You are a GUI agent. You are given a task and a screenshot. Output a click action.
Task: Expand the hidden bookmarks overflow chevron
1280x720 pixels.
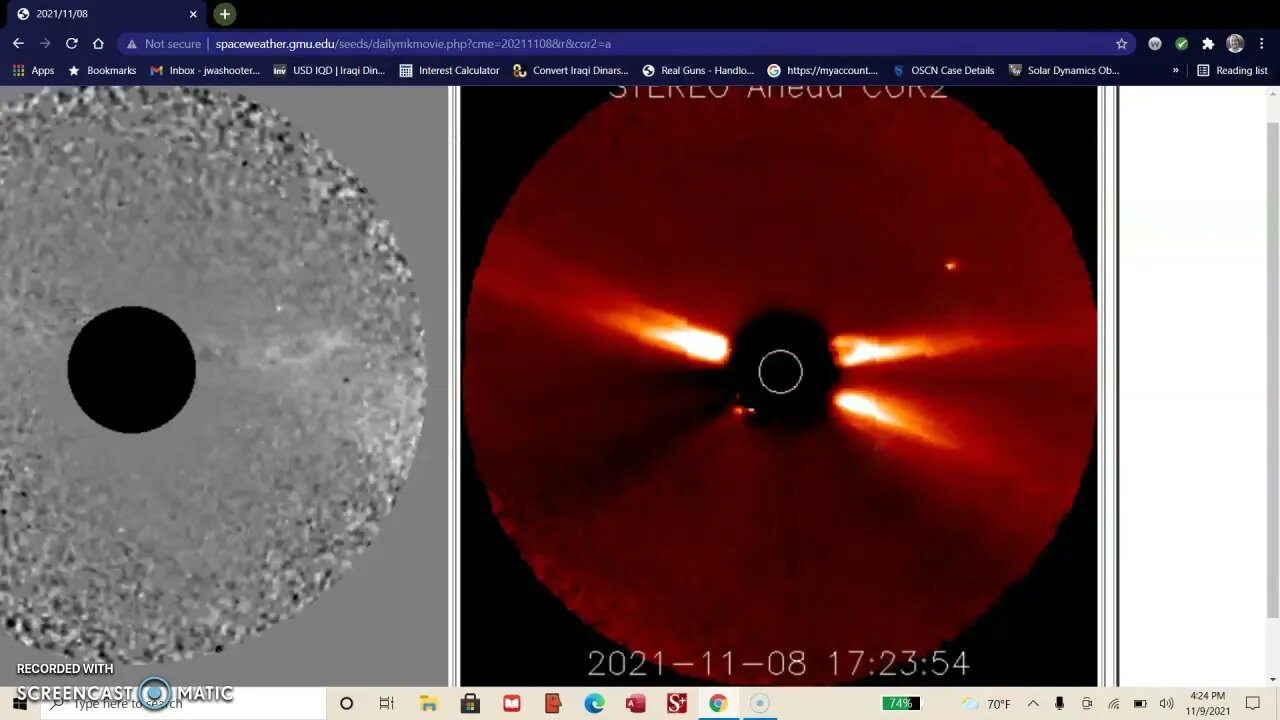1175,71
